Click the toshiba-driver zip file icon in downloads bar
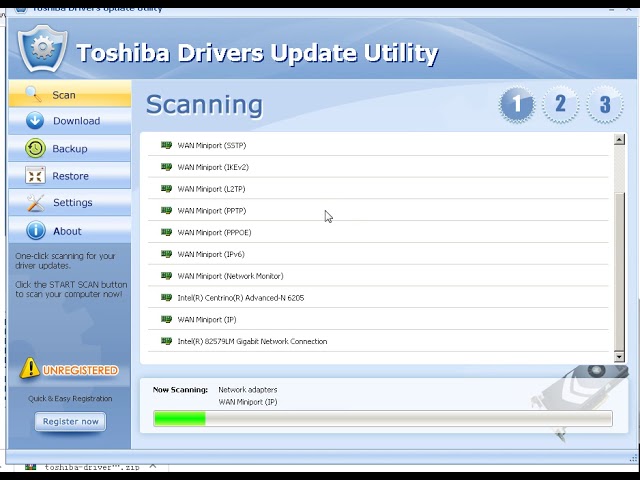The image size is (640, 480). 30,467
